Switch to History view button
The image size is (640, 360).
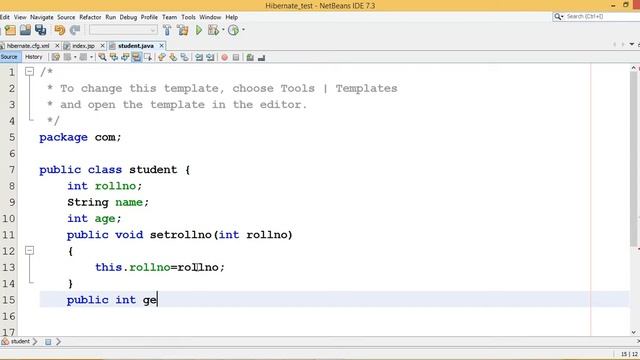click(x=33, y=57)
